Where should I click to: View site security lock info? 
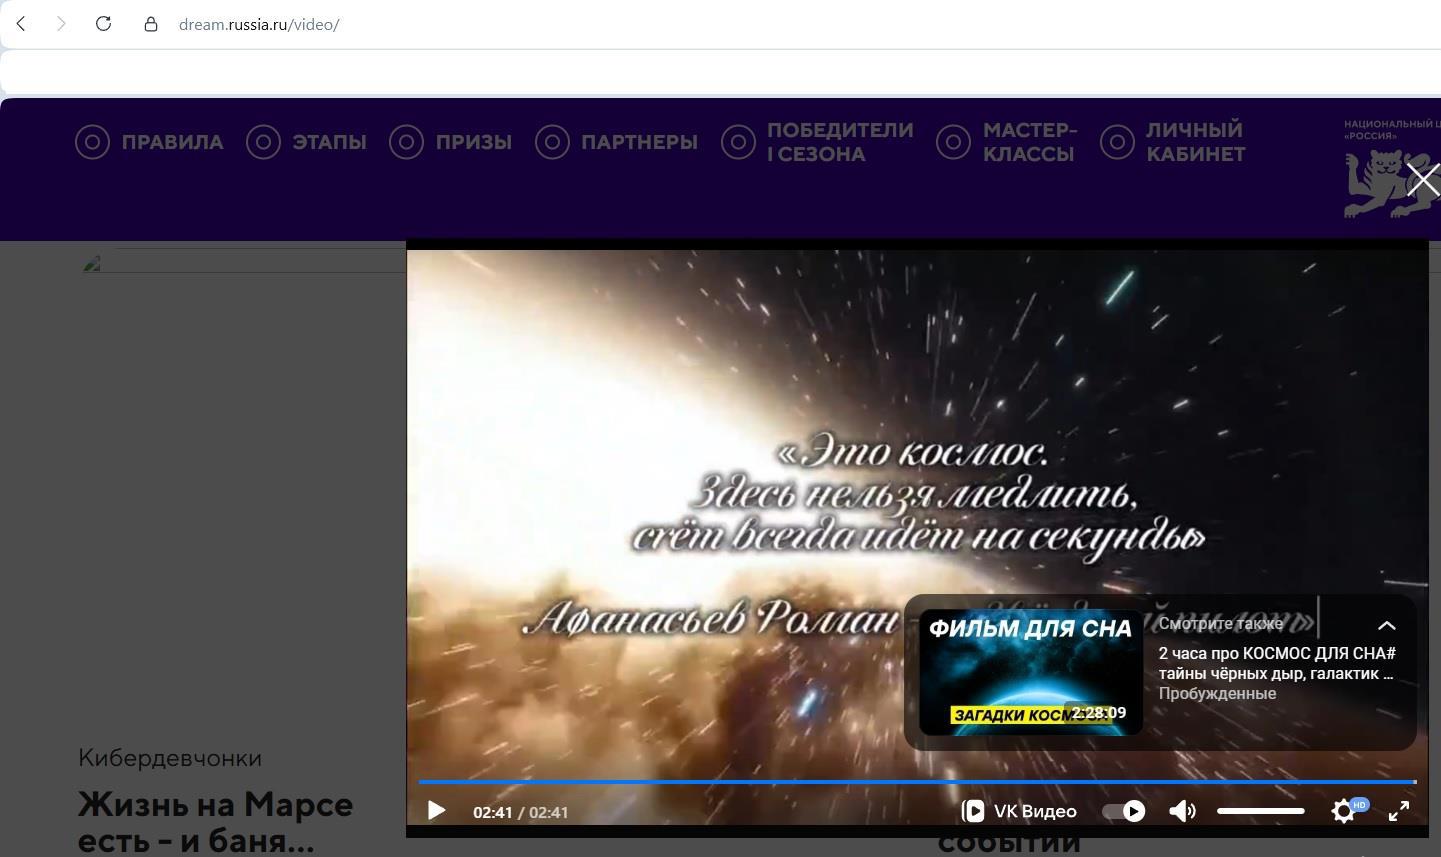pyautogui.click(x=151, y=24)
